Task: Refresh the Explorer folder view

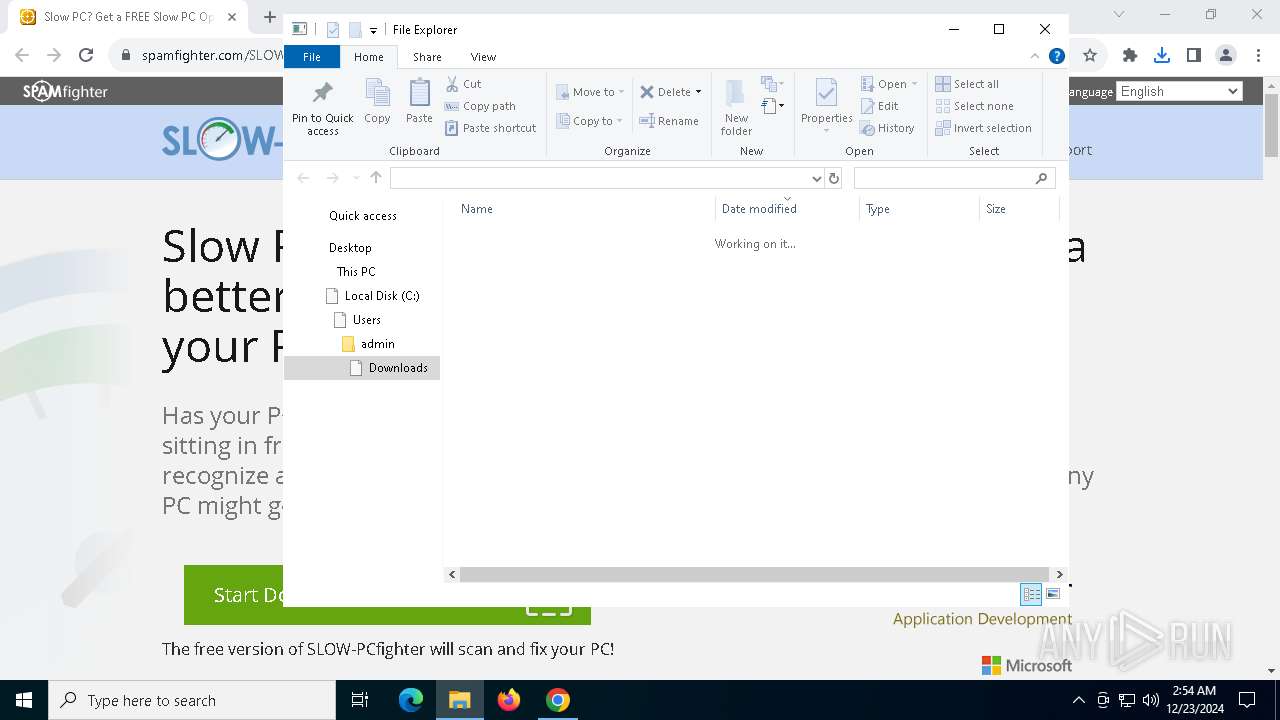Action: 834,178
